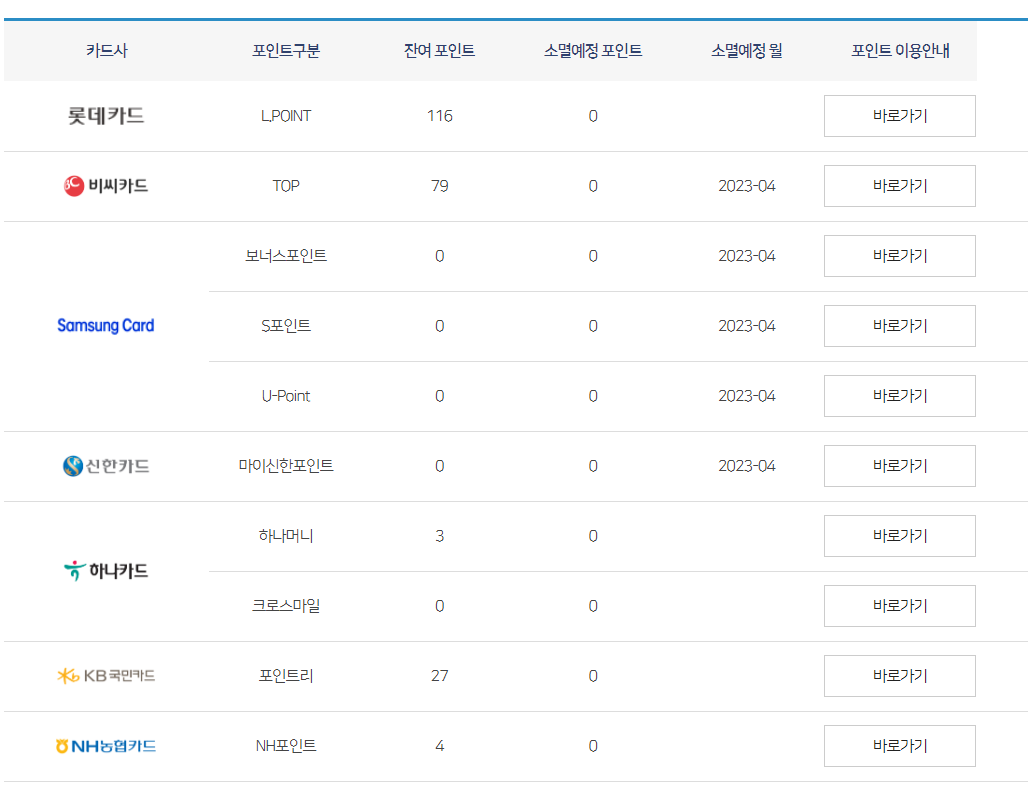Click the 카드사 column header
The width and height of the screenshot is (1033, 785).
coord(106,51)
